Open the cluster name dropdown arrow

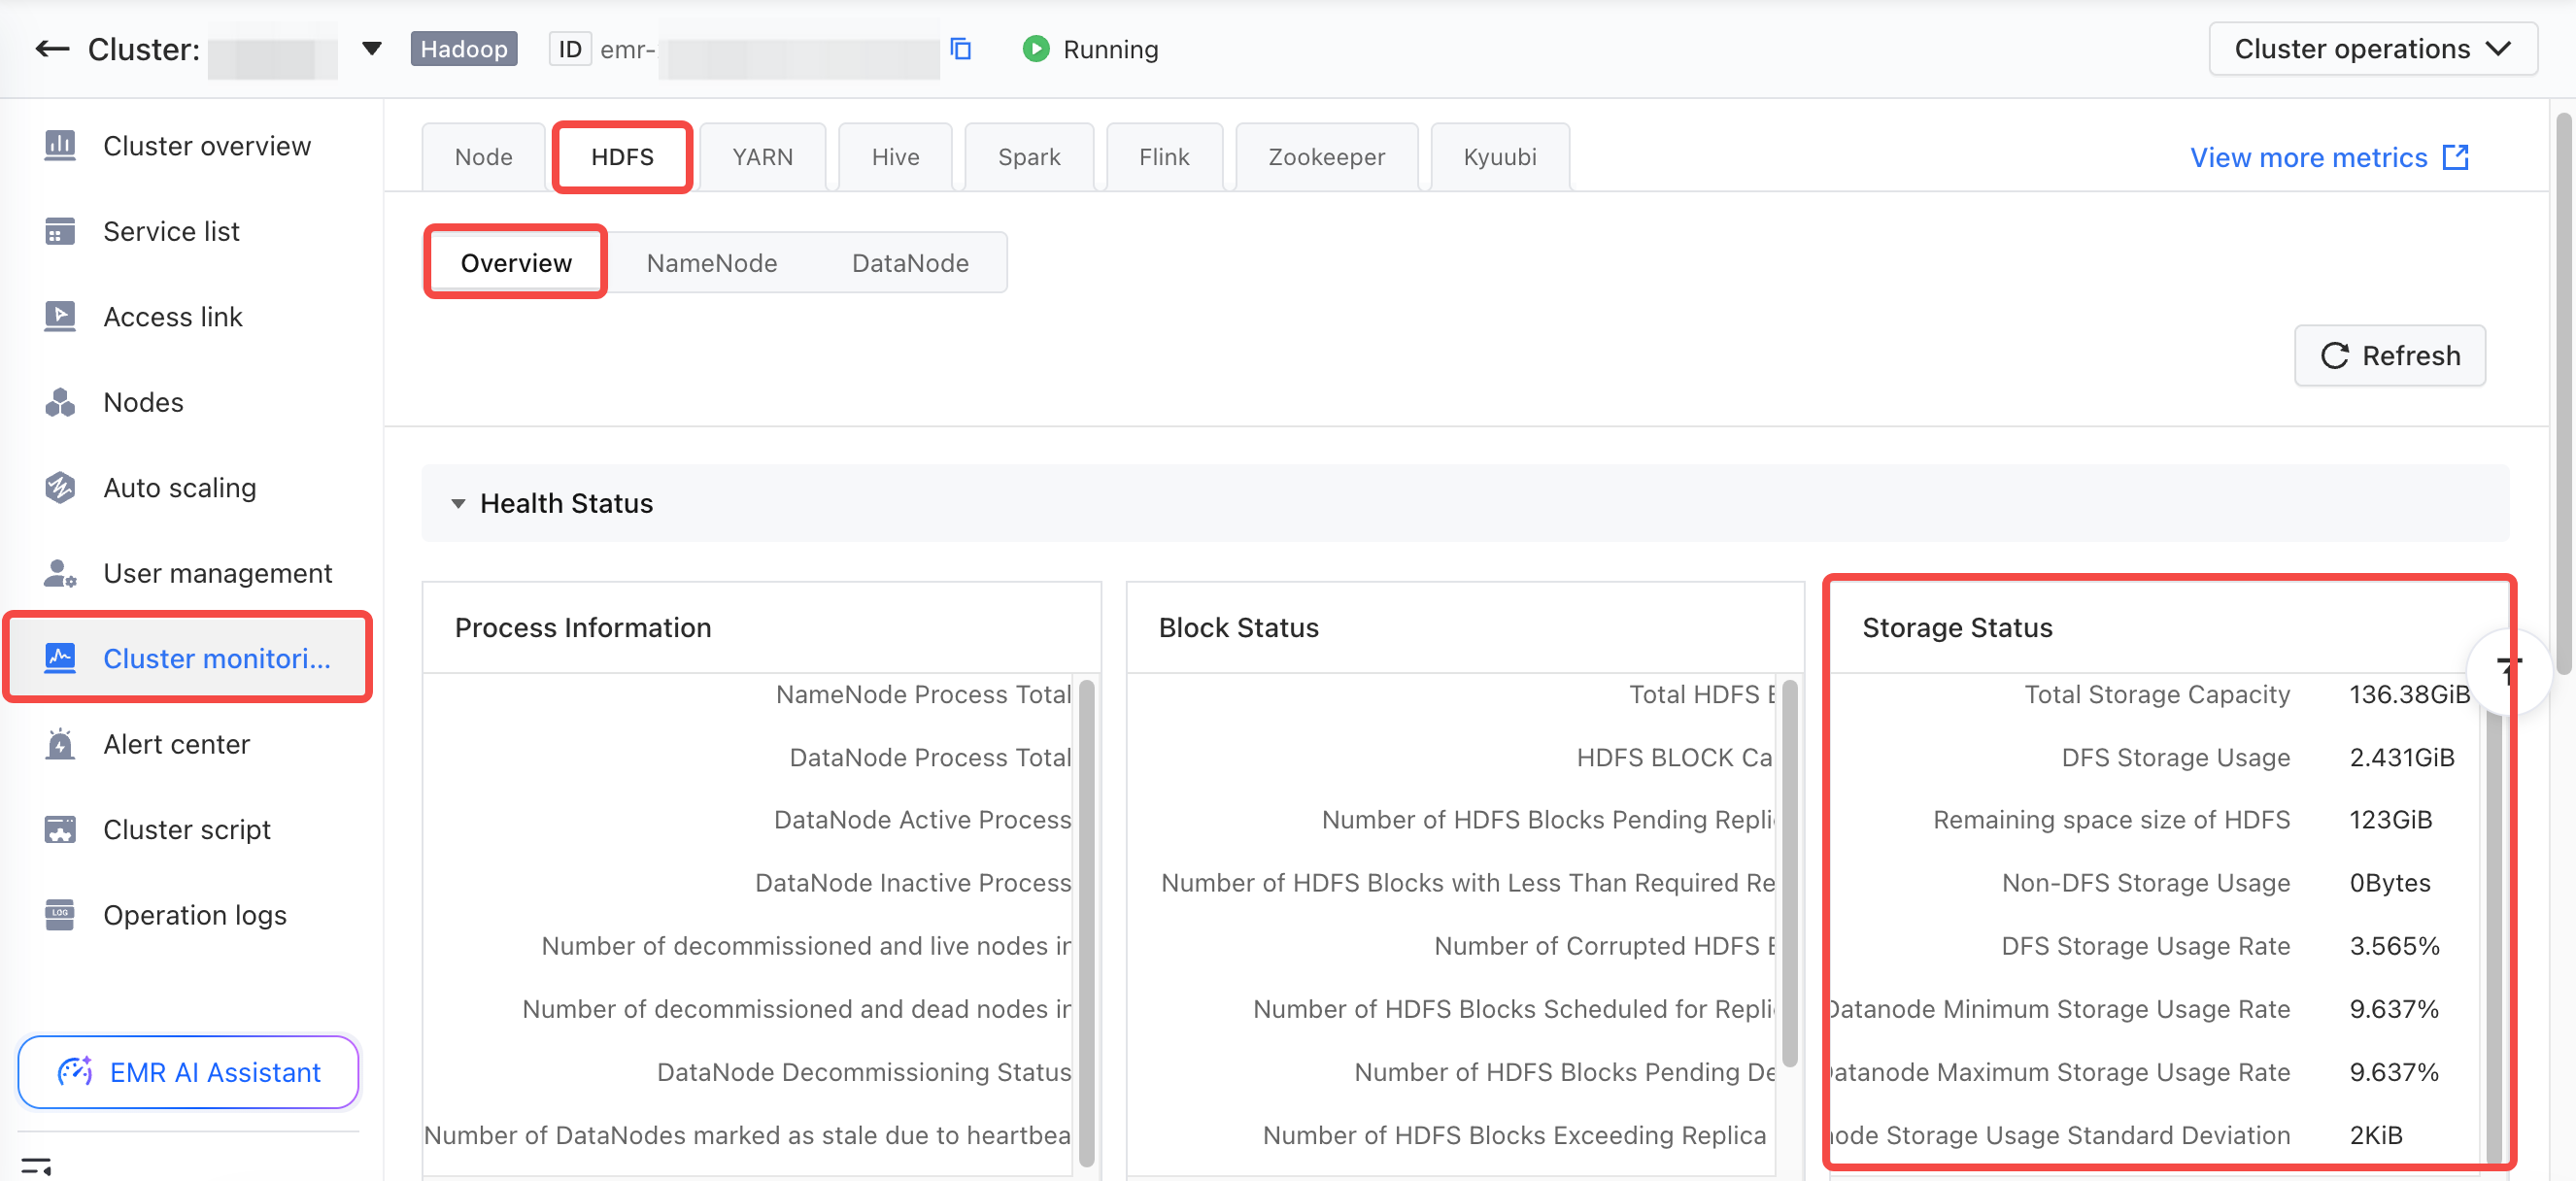tap(372, 49)
